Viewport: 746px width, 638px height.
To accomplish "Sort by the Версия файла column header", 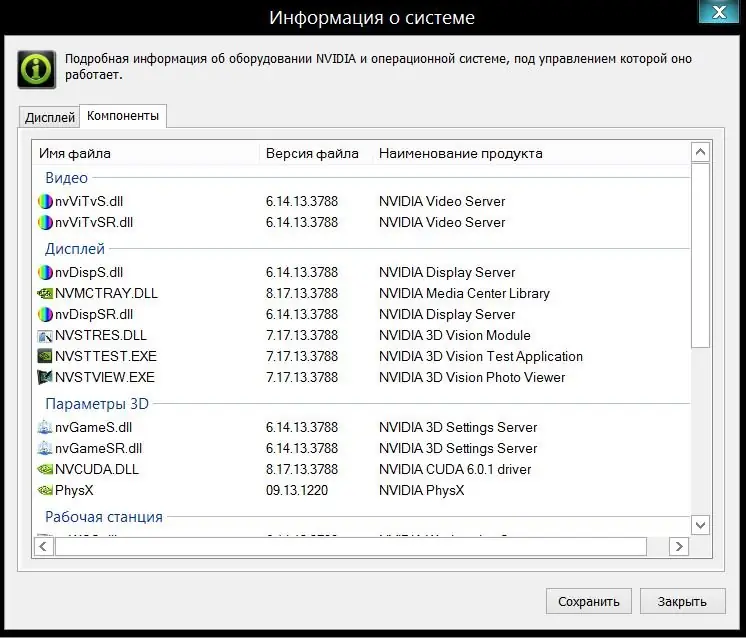I will click(312, 153).
